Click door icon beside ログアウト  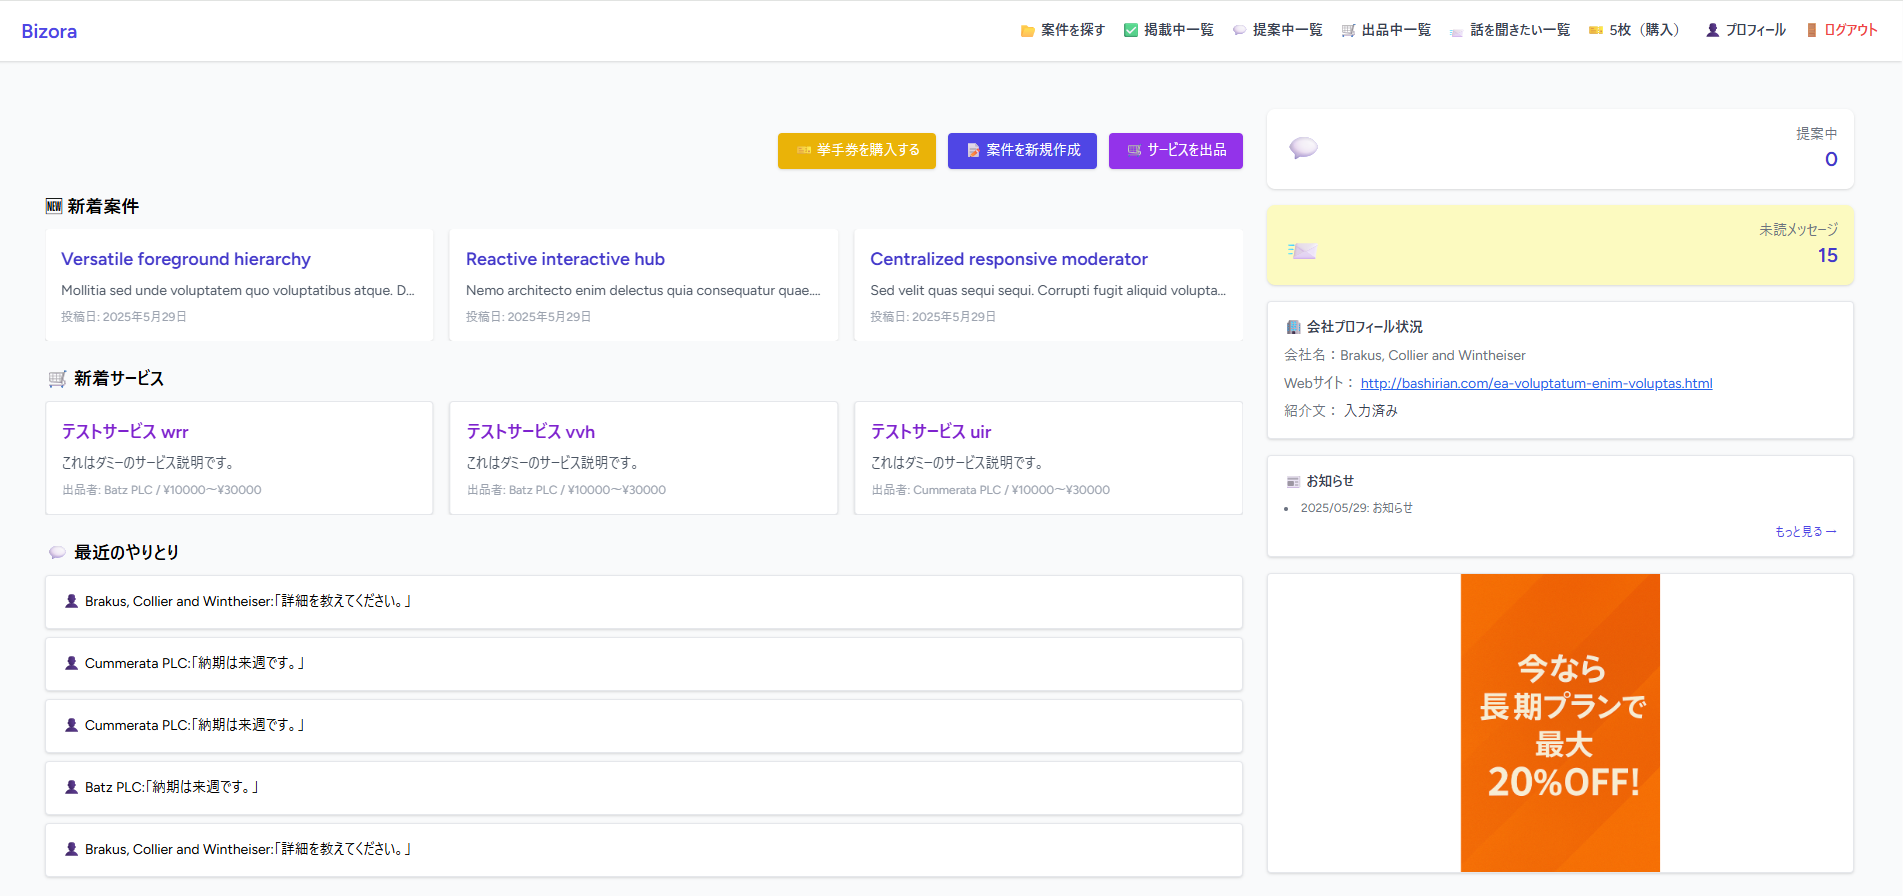pyautogui.click(x=1812, y=31)
